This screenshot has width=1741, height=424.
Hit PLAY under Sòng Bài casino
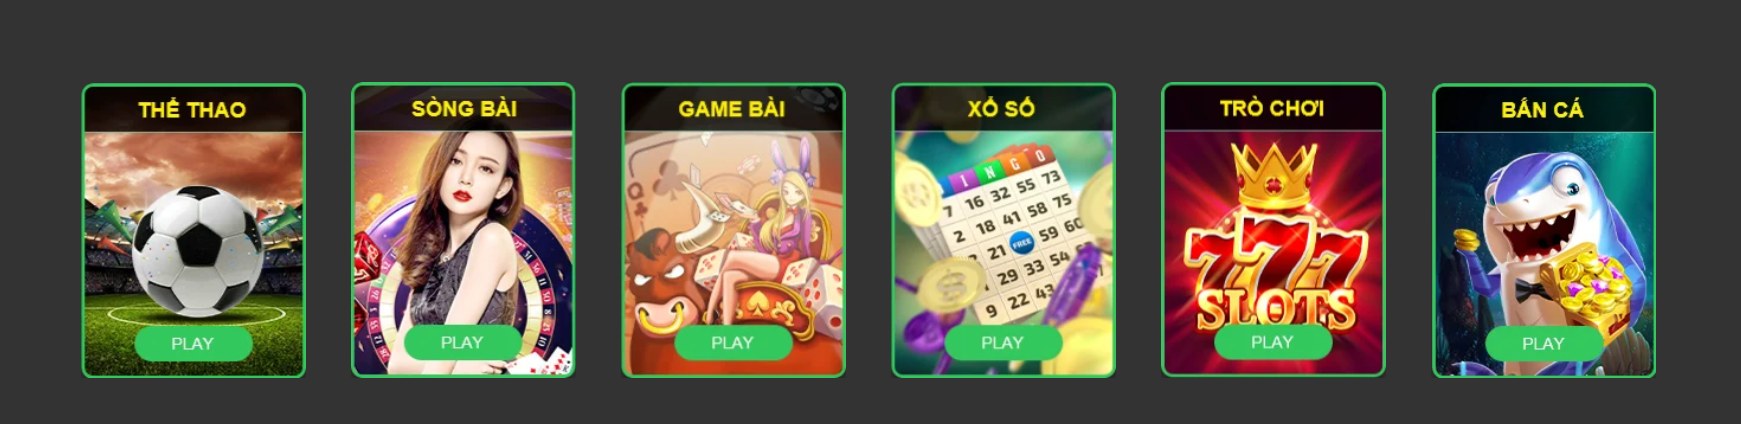462,343
